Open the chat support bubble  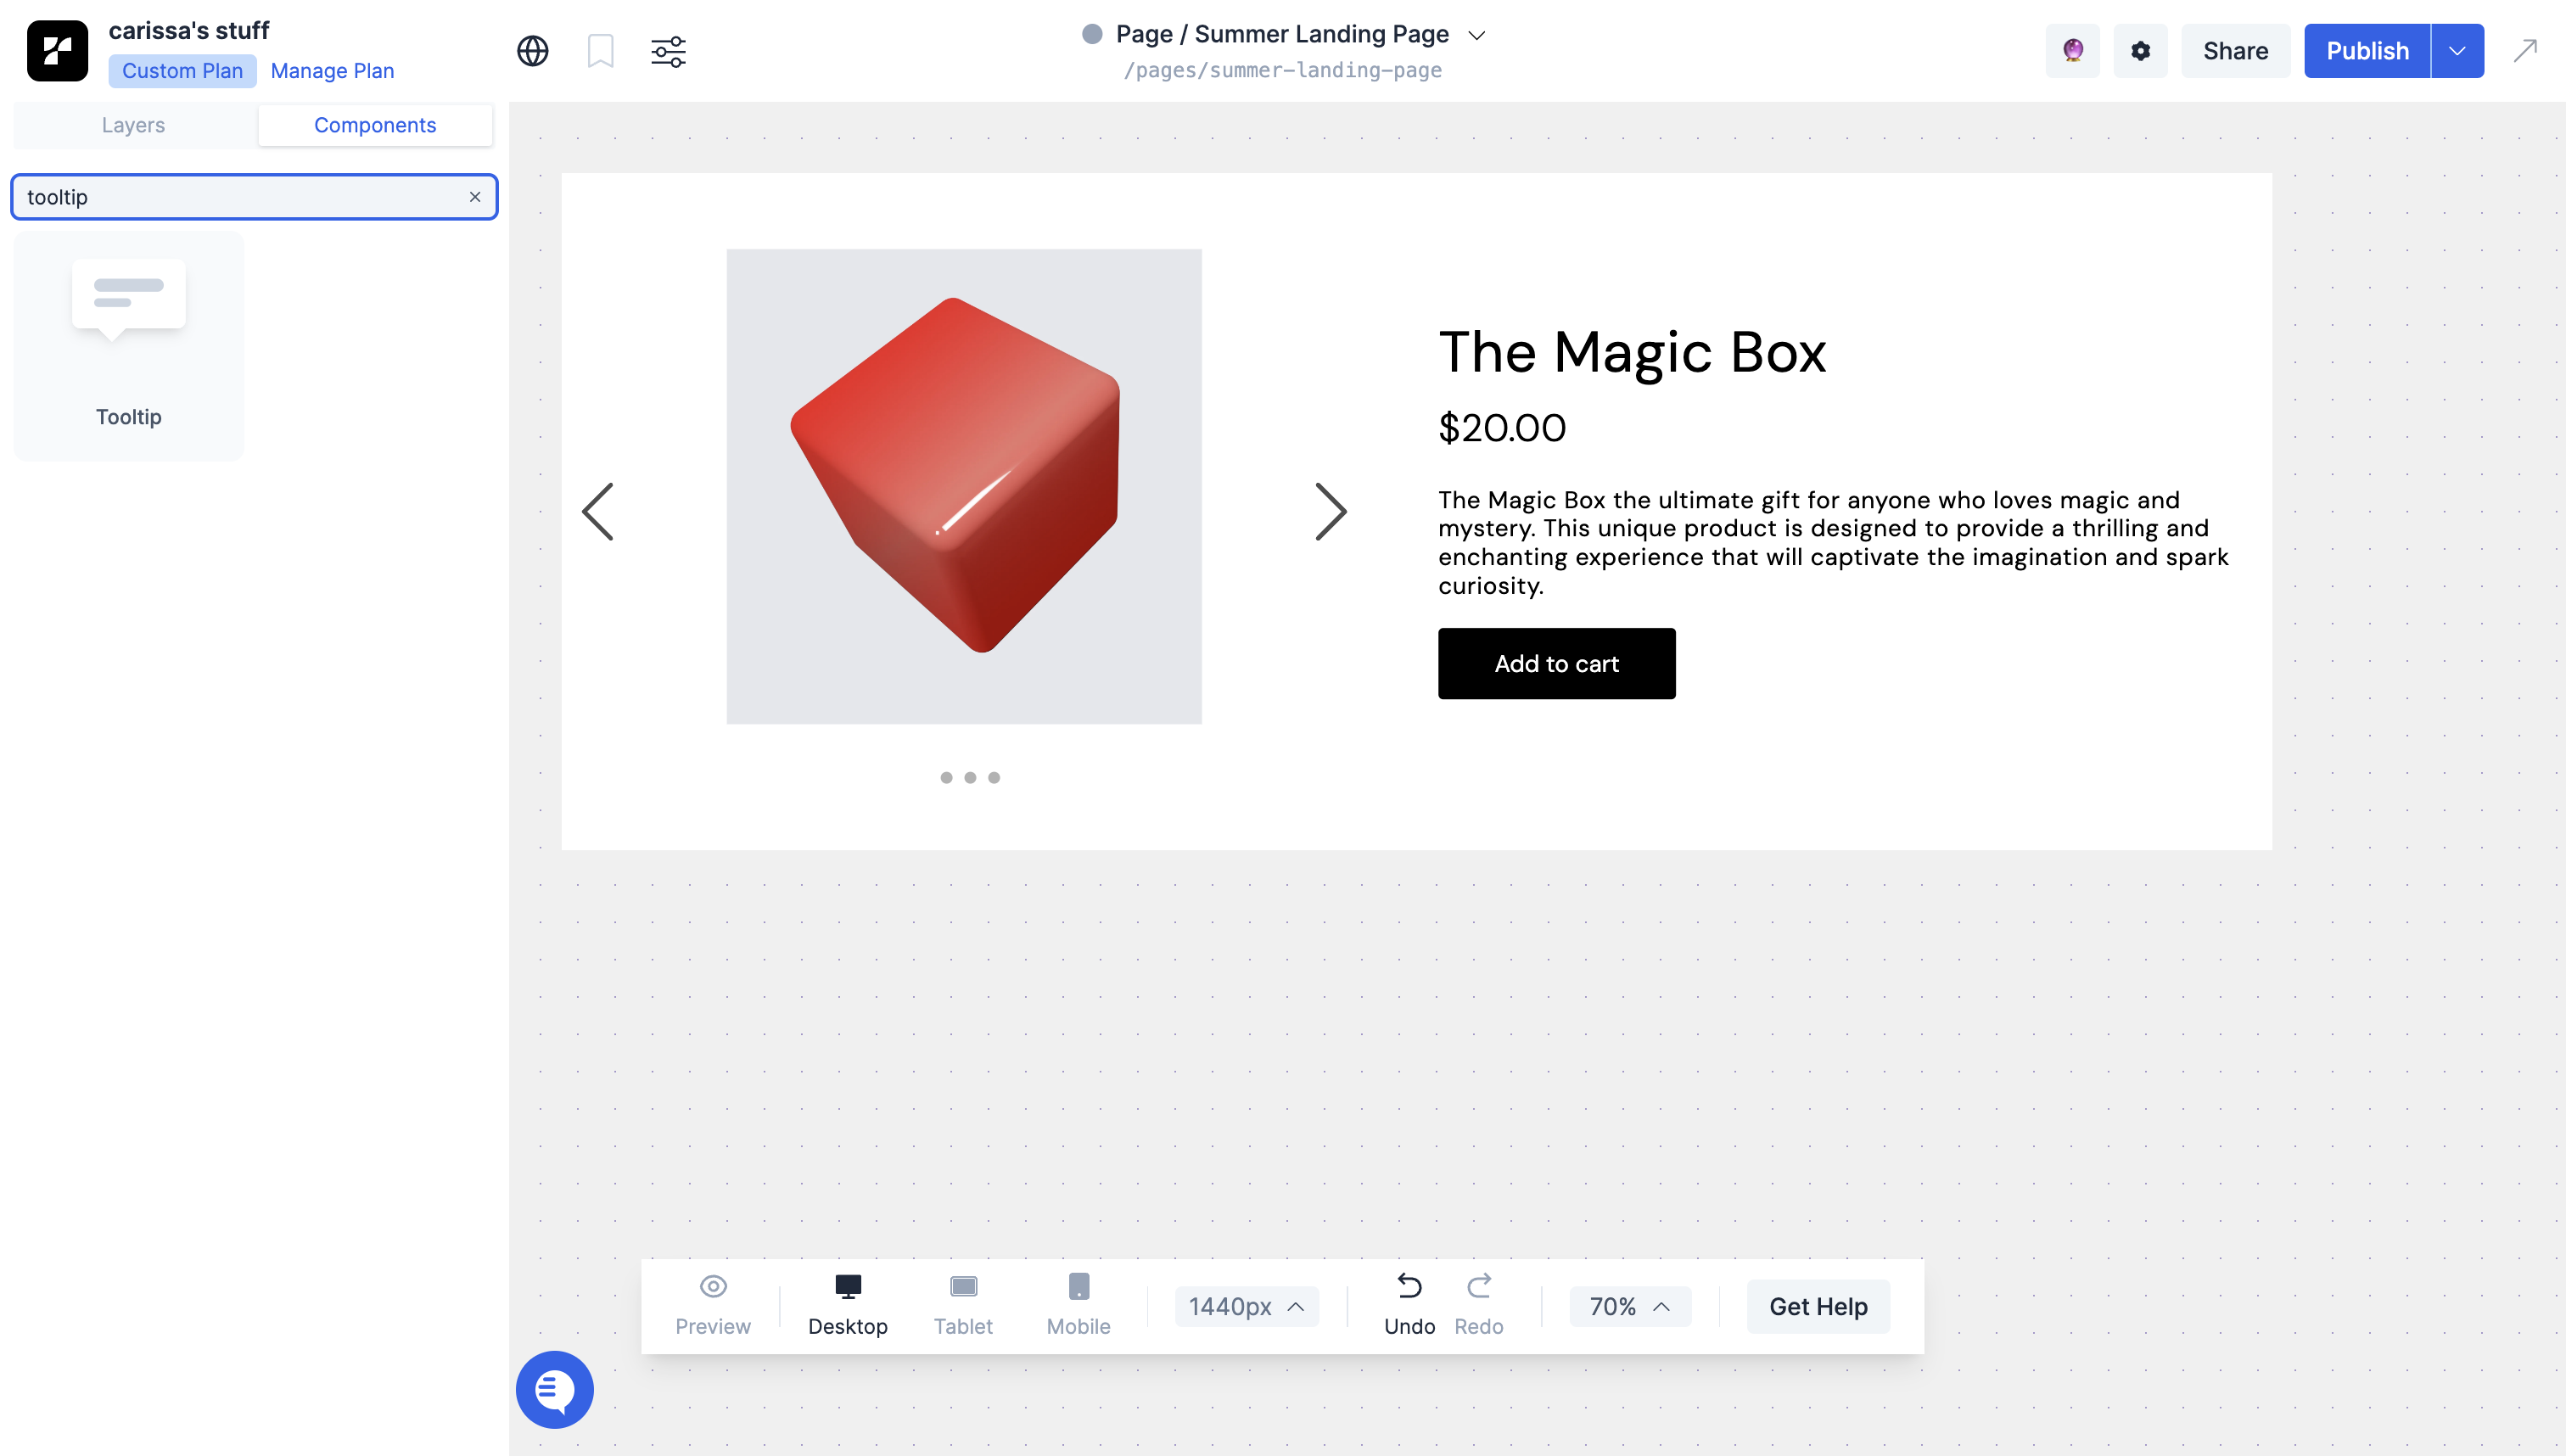coord(554,1389)
